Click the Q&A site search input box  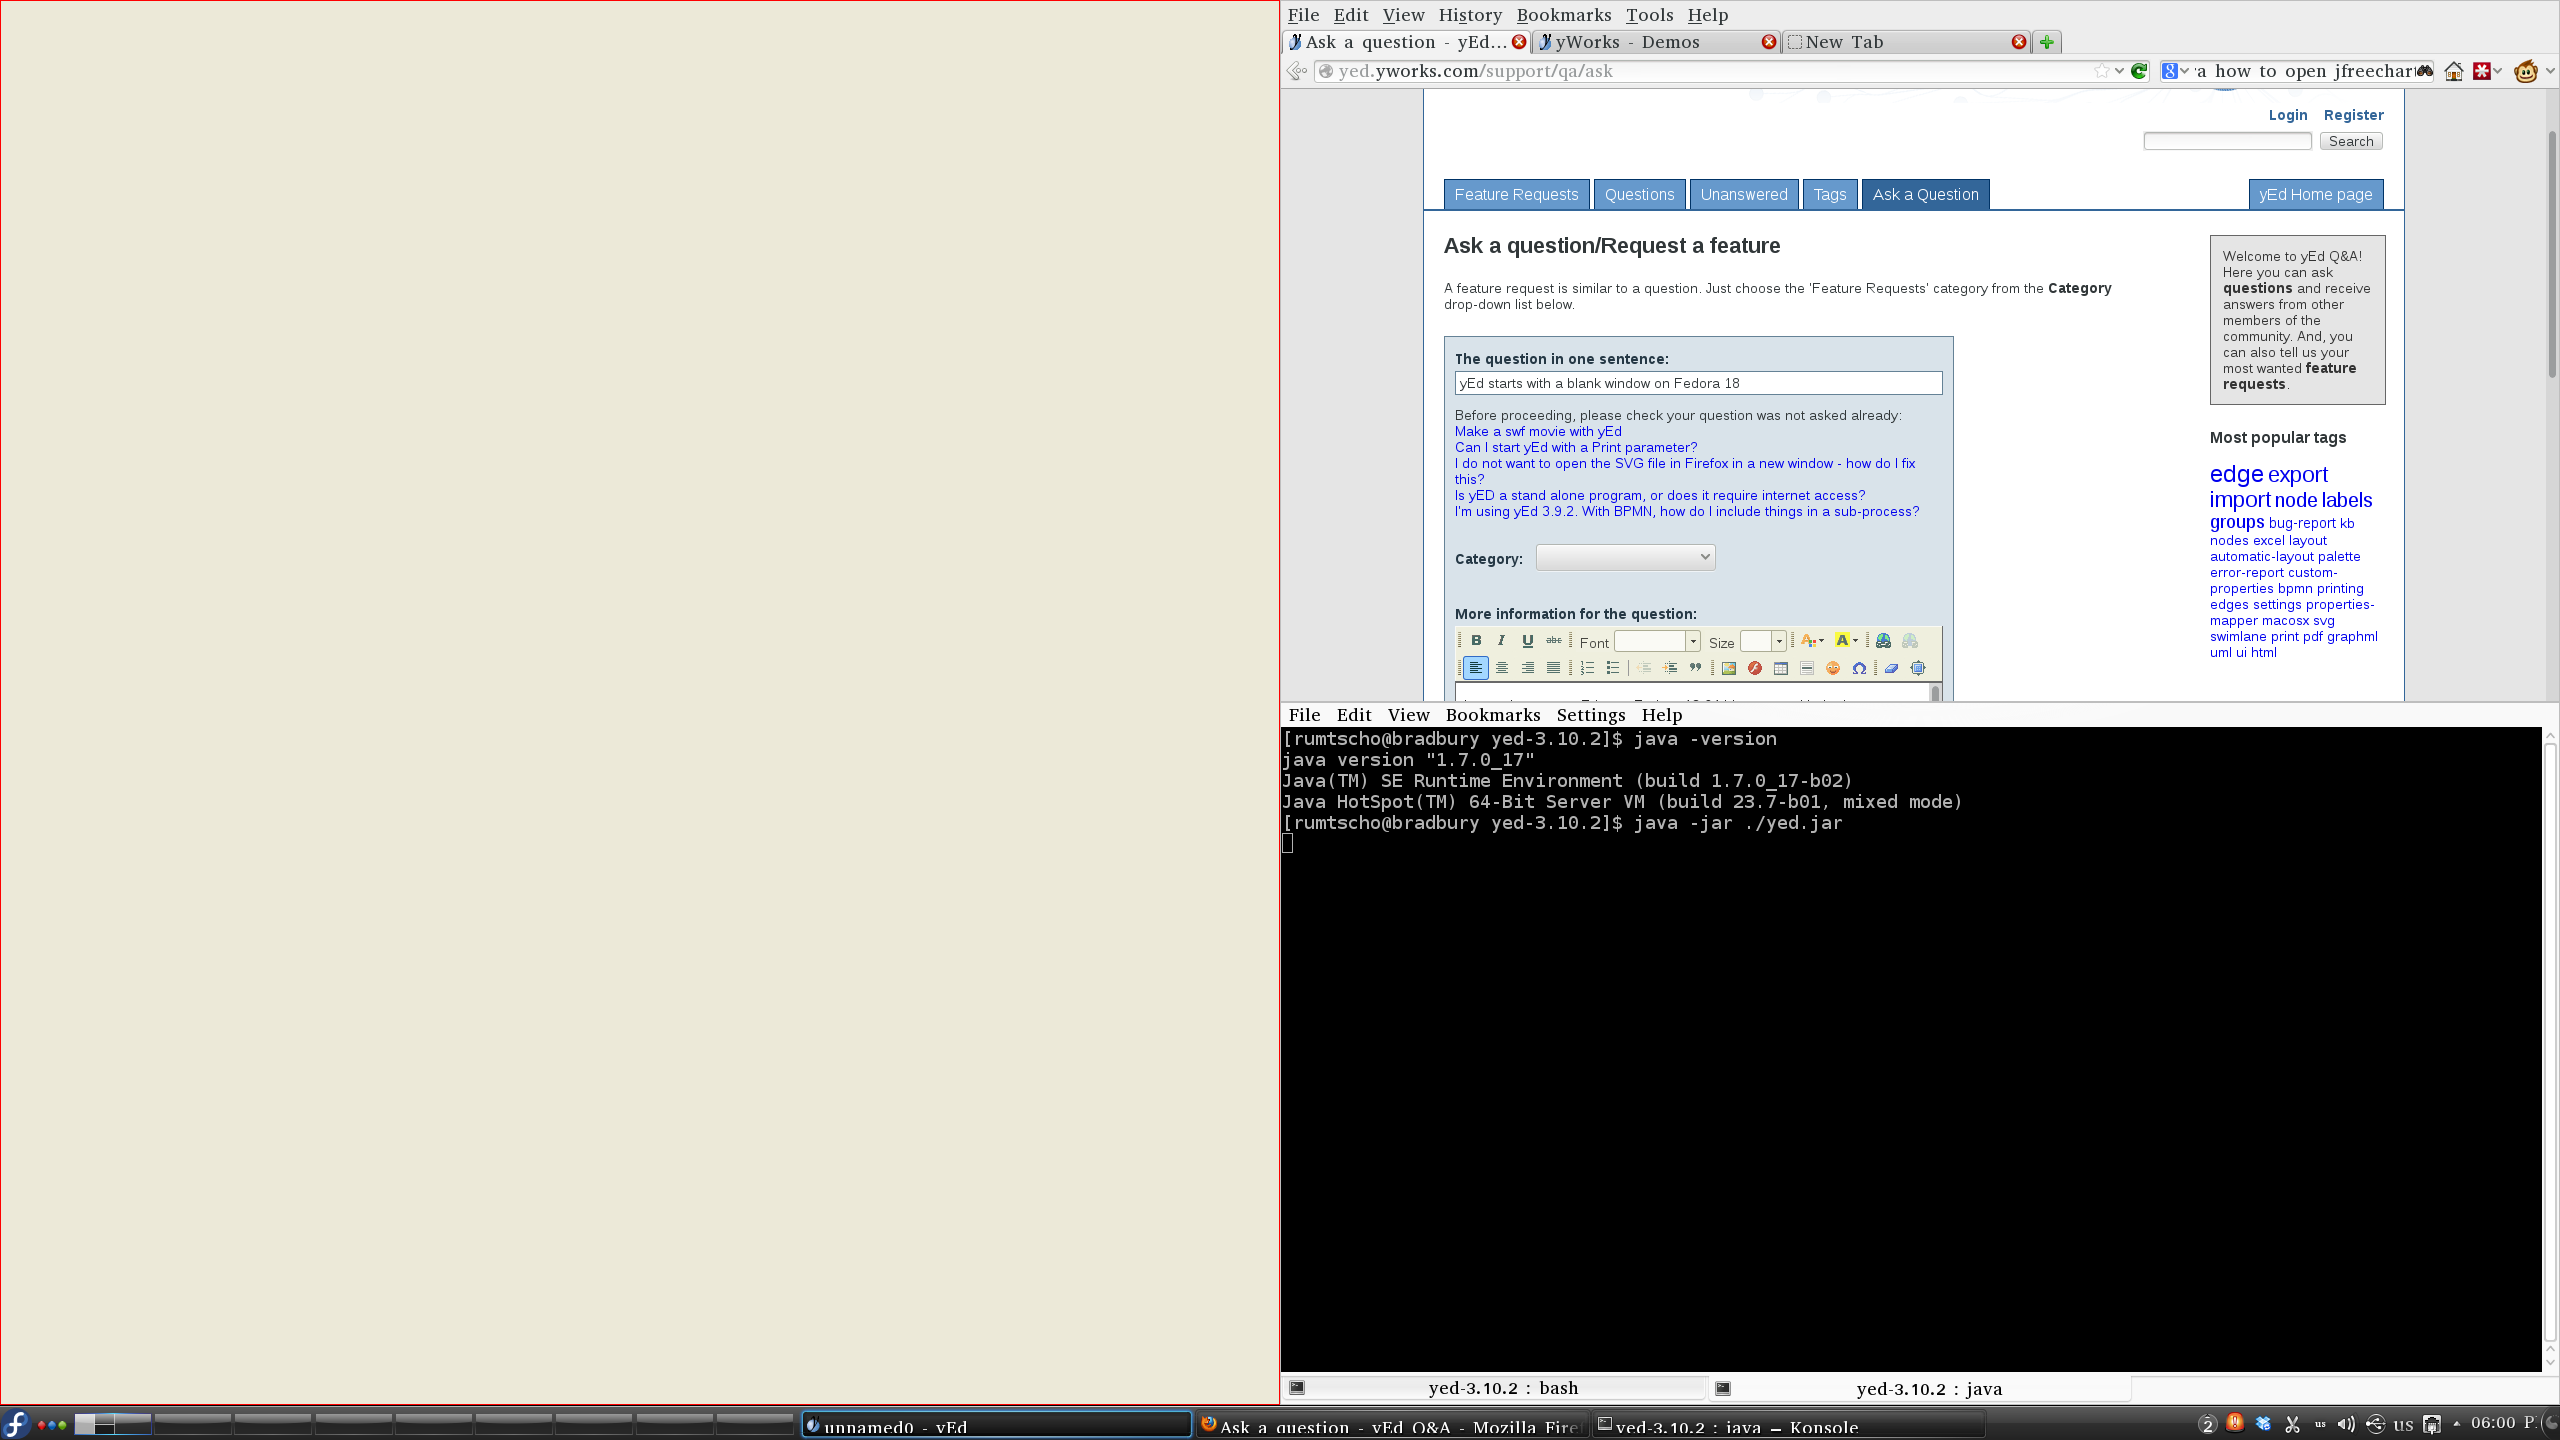[x=2227, y=141]
